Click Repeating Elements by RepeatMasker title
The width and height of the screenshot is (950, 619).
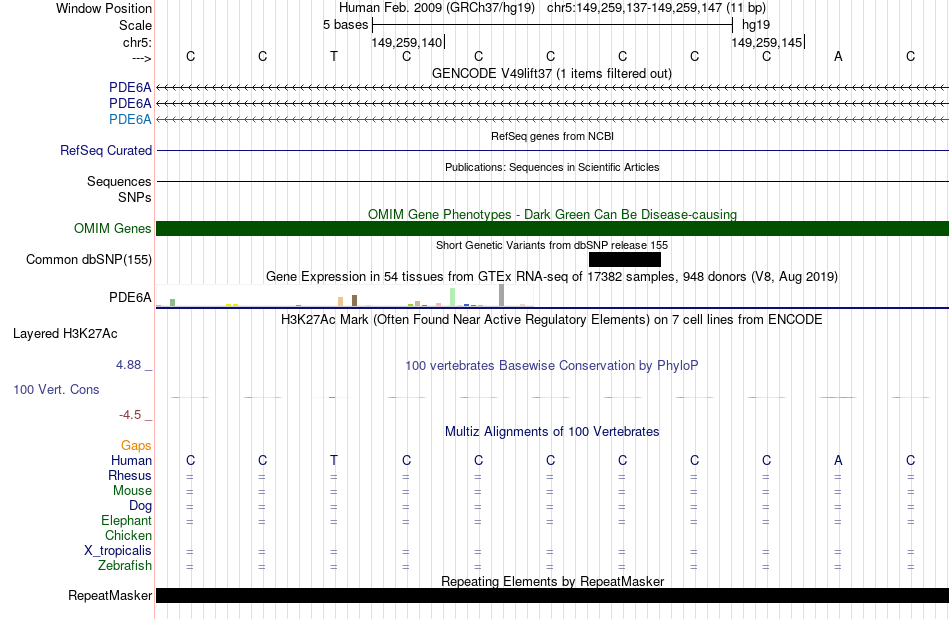(x=552, y=581)
